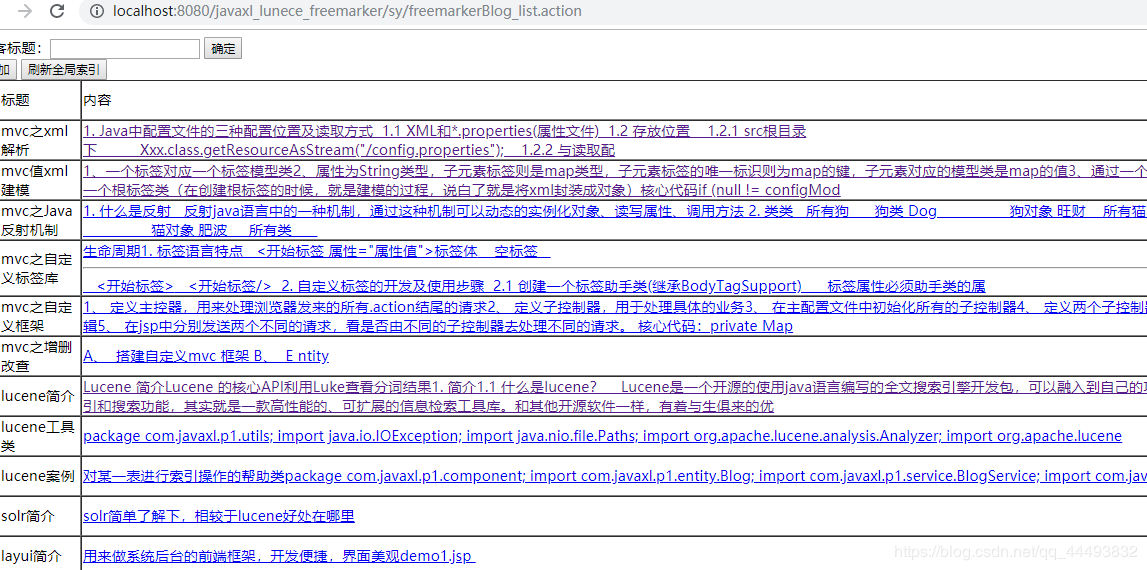Open the link starting with 1、一个标签对应一个标签模型类
The width and height of the screenshot is (1147, 570).
tap(600, 171)
